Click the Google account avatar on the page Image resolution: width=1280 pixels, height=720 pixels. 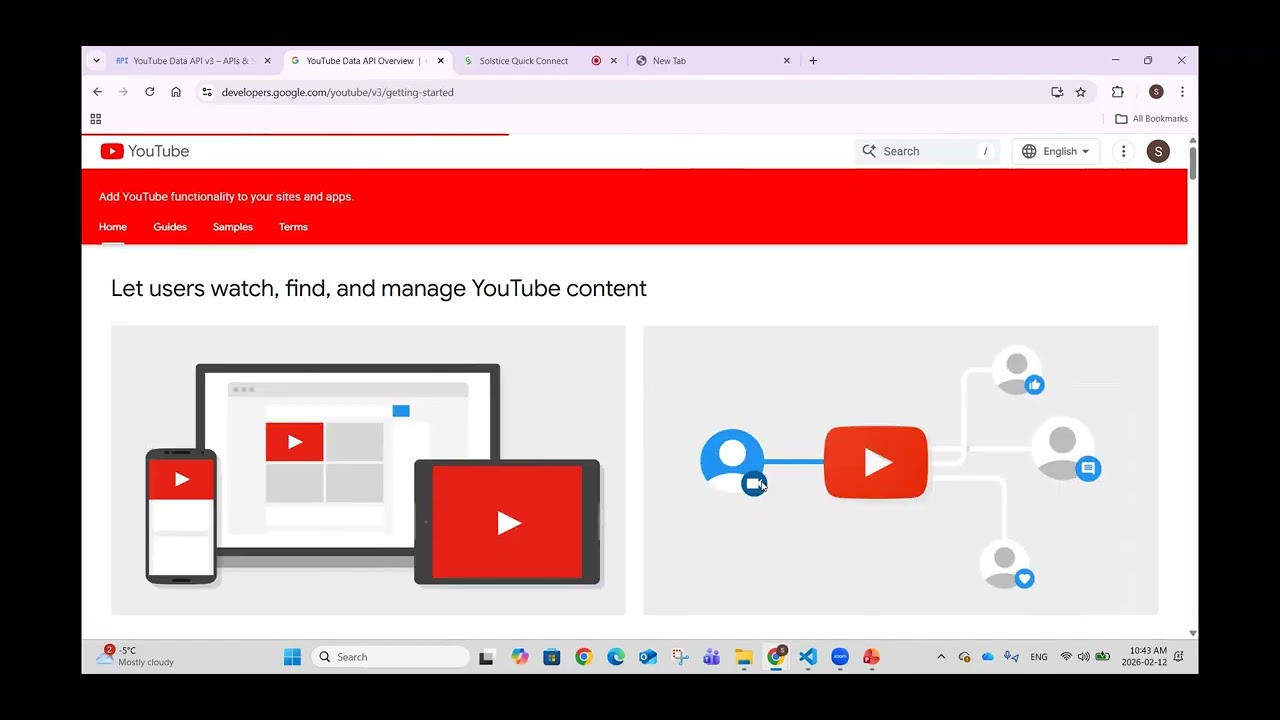[x=1158, y=151]
